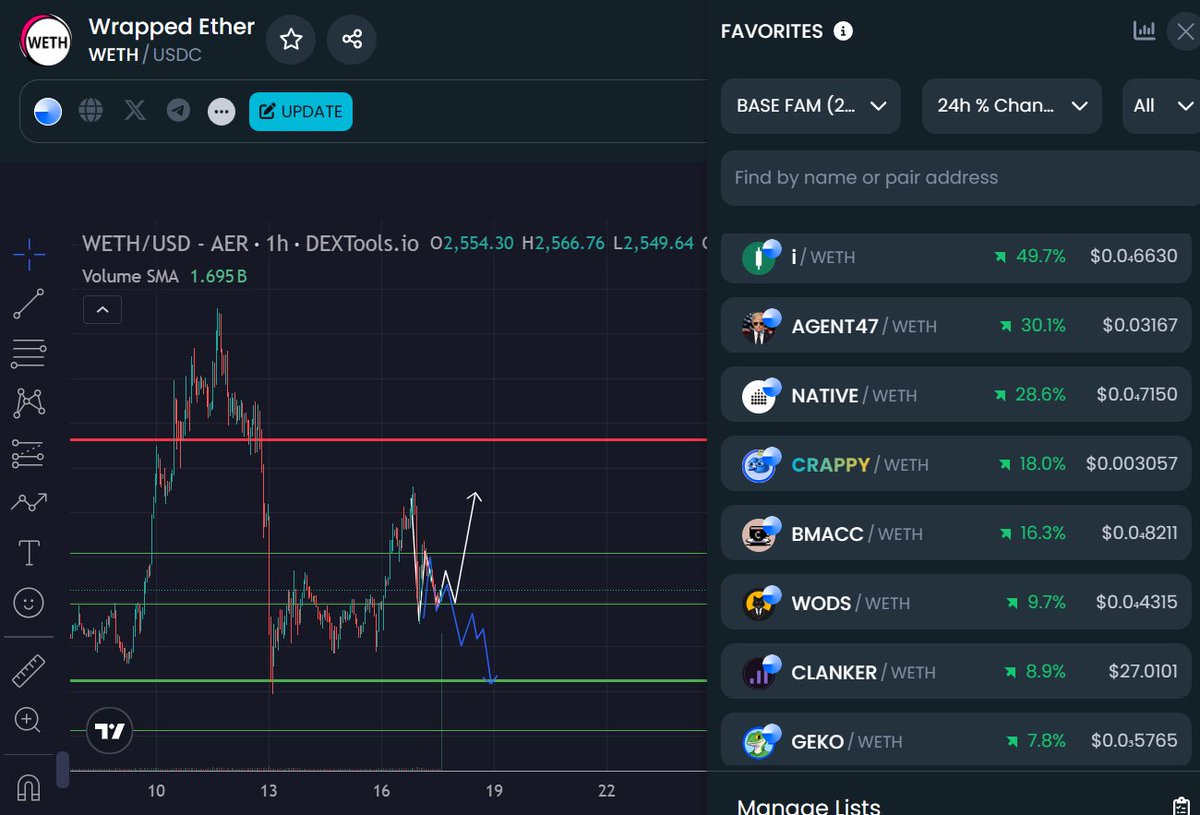Screen dimensions: 1200x815
Task: Click the WODS token avatar
Action: [759, 604]
